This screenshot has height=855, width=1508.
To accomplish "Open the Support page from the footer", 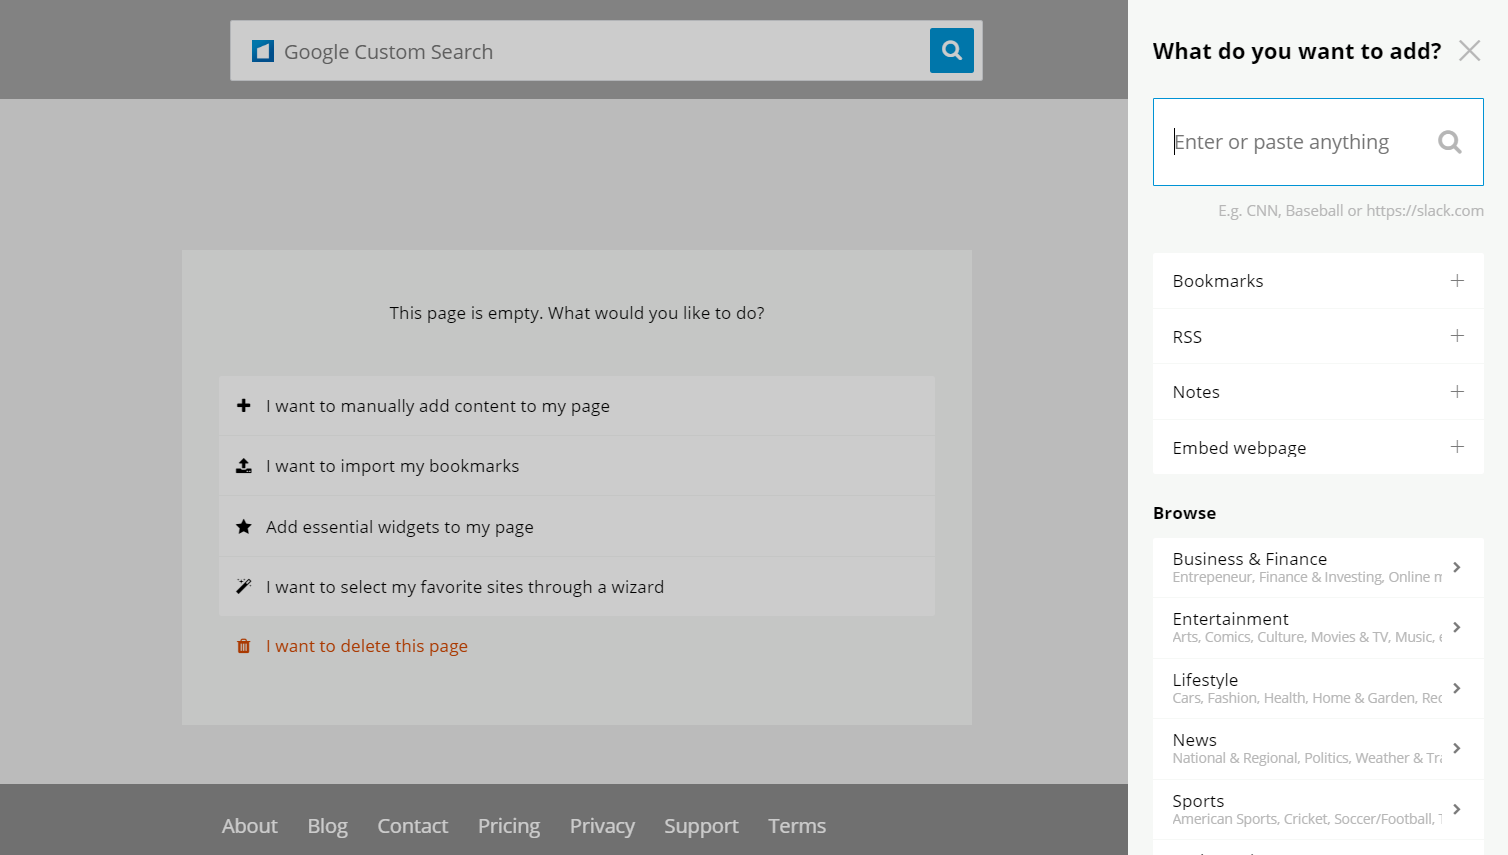I will point(701,826).
